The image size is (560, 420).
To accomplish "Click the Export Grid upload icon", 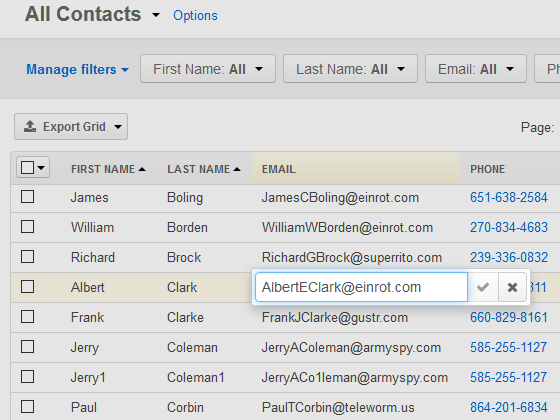I will point(30,126).
